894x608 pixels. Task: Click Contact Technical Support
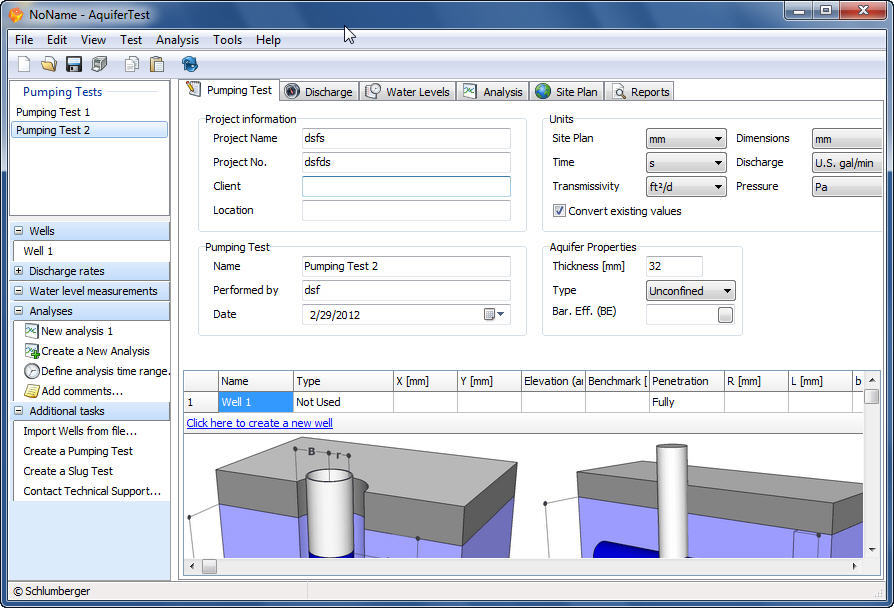coord(92,491)
